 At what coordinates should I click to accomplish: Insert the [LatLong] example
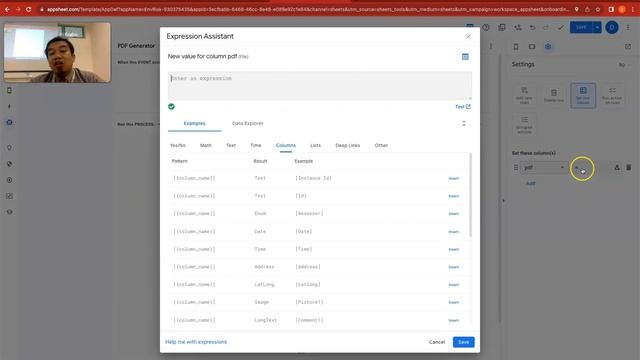(x=453, y=284)
